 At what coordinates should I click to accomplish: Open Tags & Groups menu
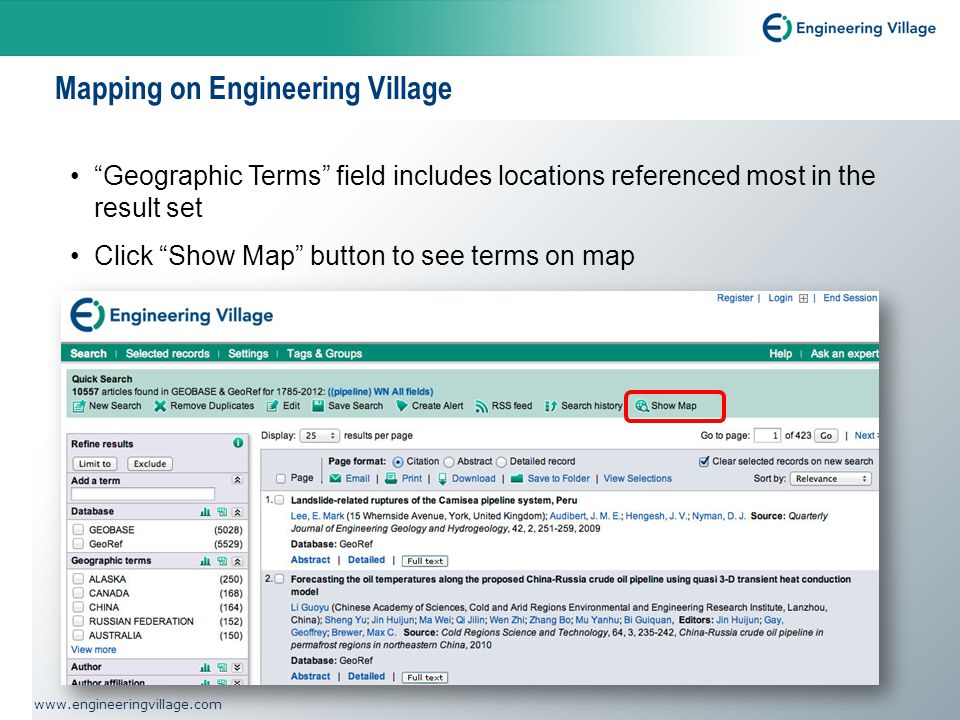point(324,353)
